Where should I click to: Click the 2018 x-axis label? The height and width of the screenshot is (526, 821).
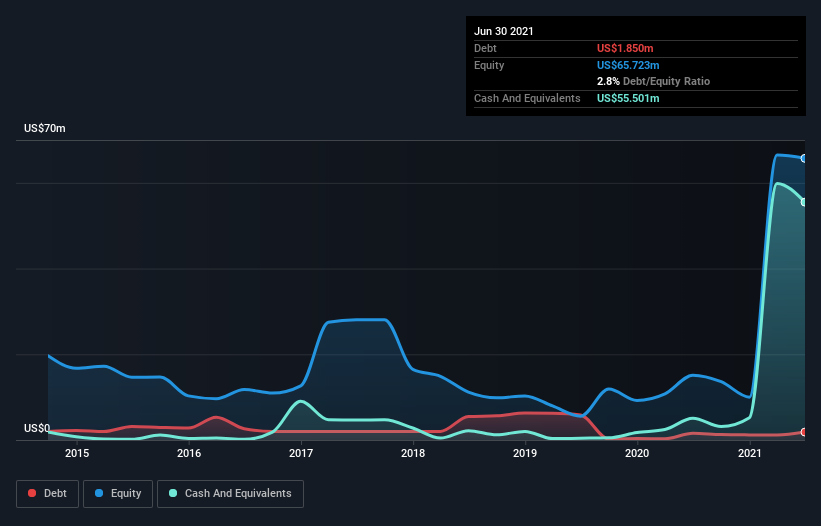(x=413, y=453)
